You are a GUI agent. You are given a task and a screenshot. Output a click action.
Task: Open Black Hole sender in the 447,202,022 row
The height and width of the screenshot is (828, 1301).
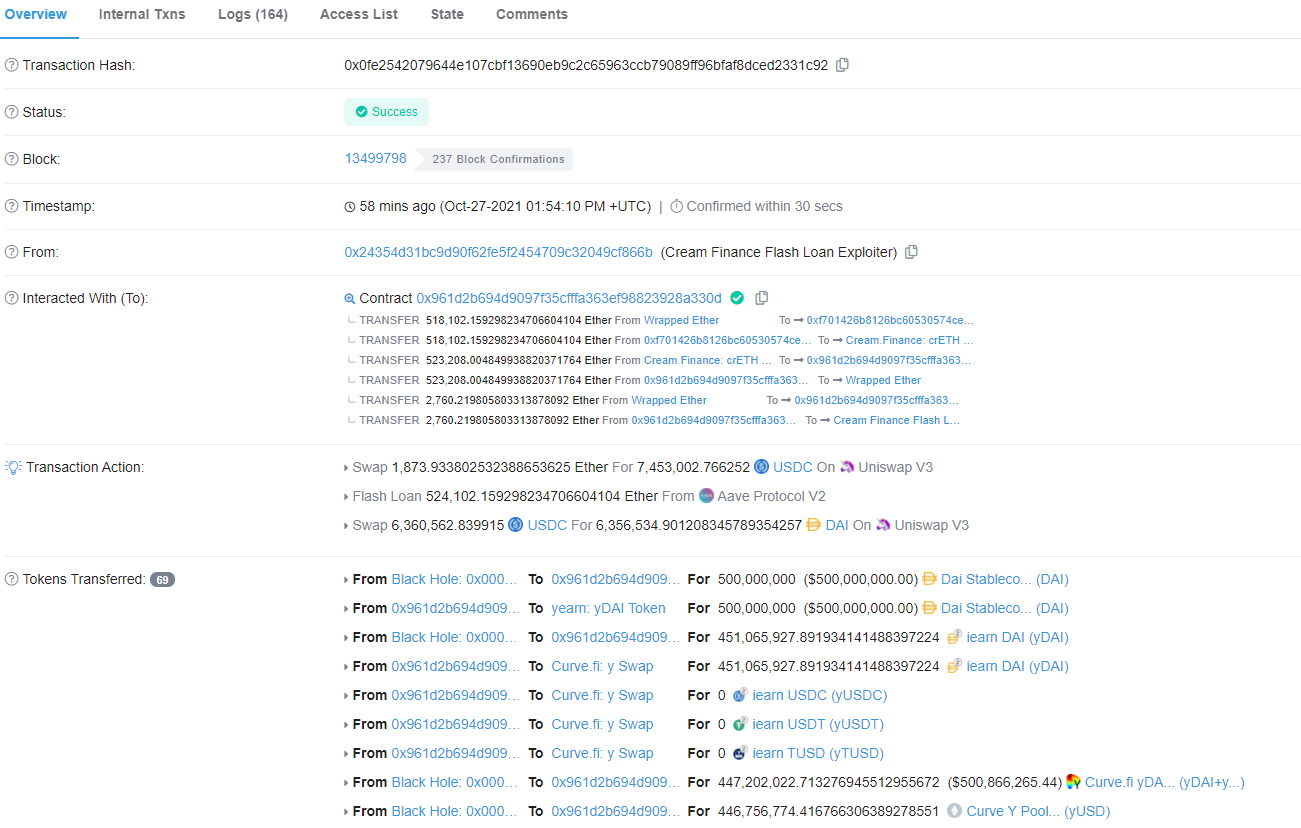tap(455, 782)
